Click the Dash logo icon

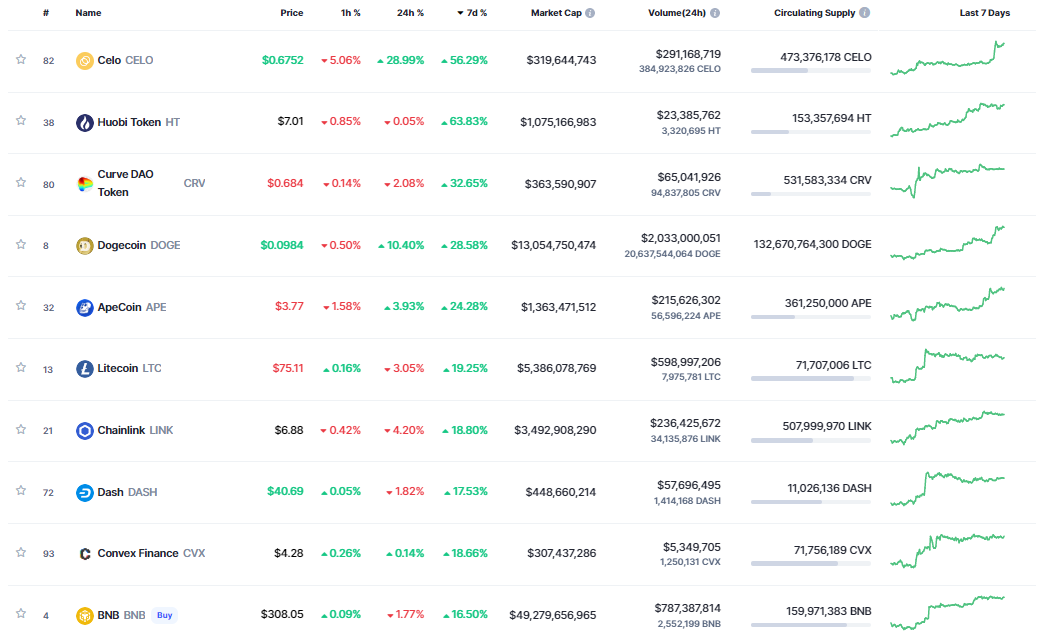pyautogui.click(x=84, y=493)
